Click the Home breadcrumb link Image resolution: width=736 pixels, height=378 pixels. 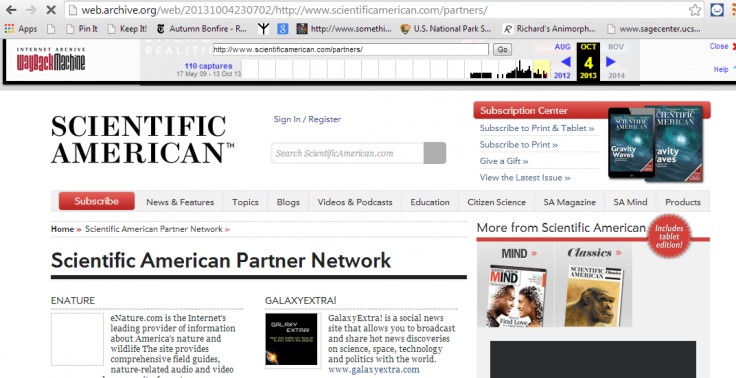[x=62, y=229]
